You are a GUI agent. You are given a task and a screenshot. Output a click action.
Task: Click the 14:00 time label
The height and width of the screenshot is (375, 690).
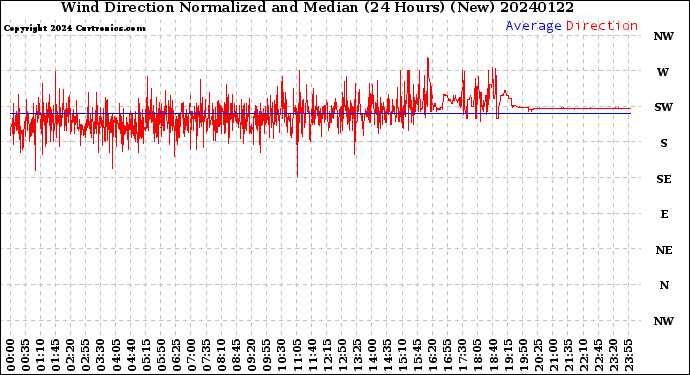pos(372,355)
